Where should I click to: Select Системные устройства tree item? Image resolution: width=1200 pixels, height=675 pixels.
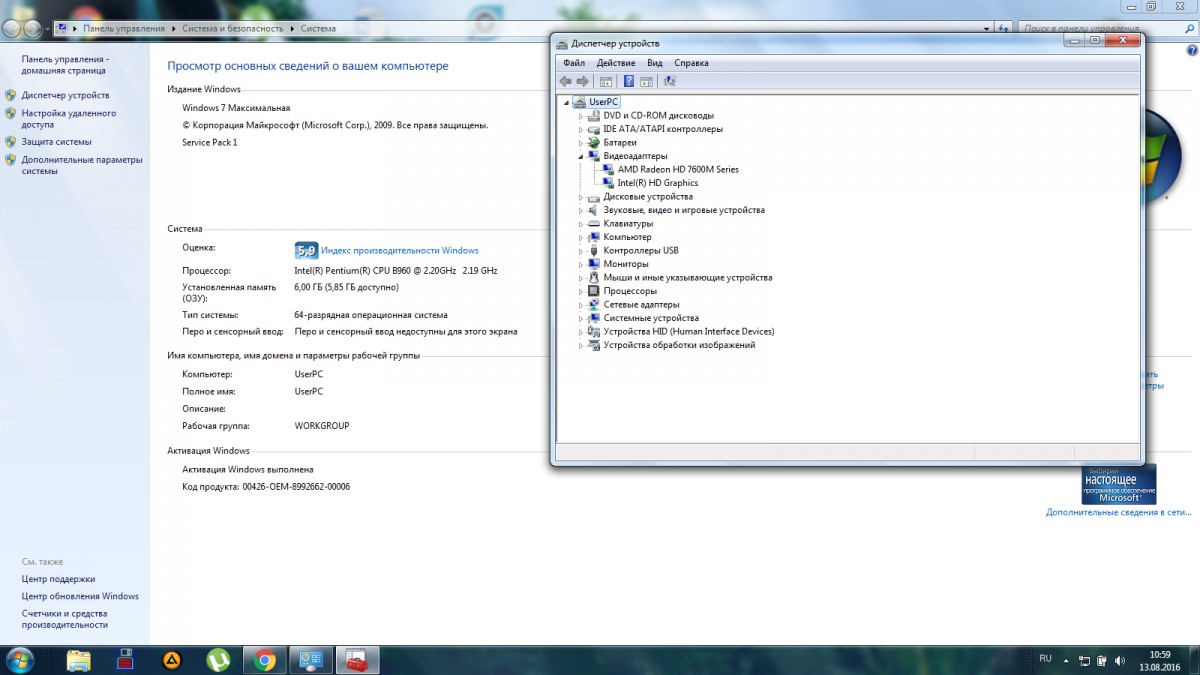(651, 318)
